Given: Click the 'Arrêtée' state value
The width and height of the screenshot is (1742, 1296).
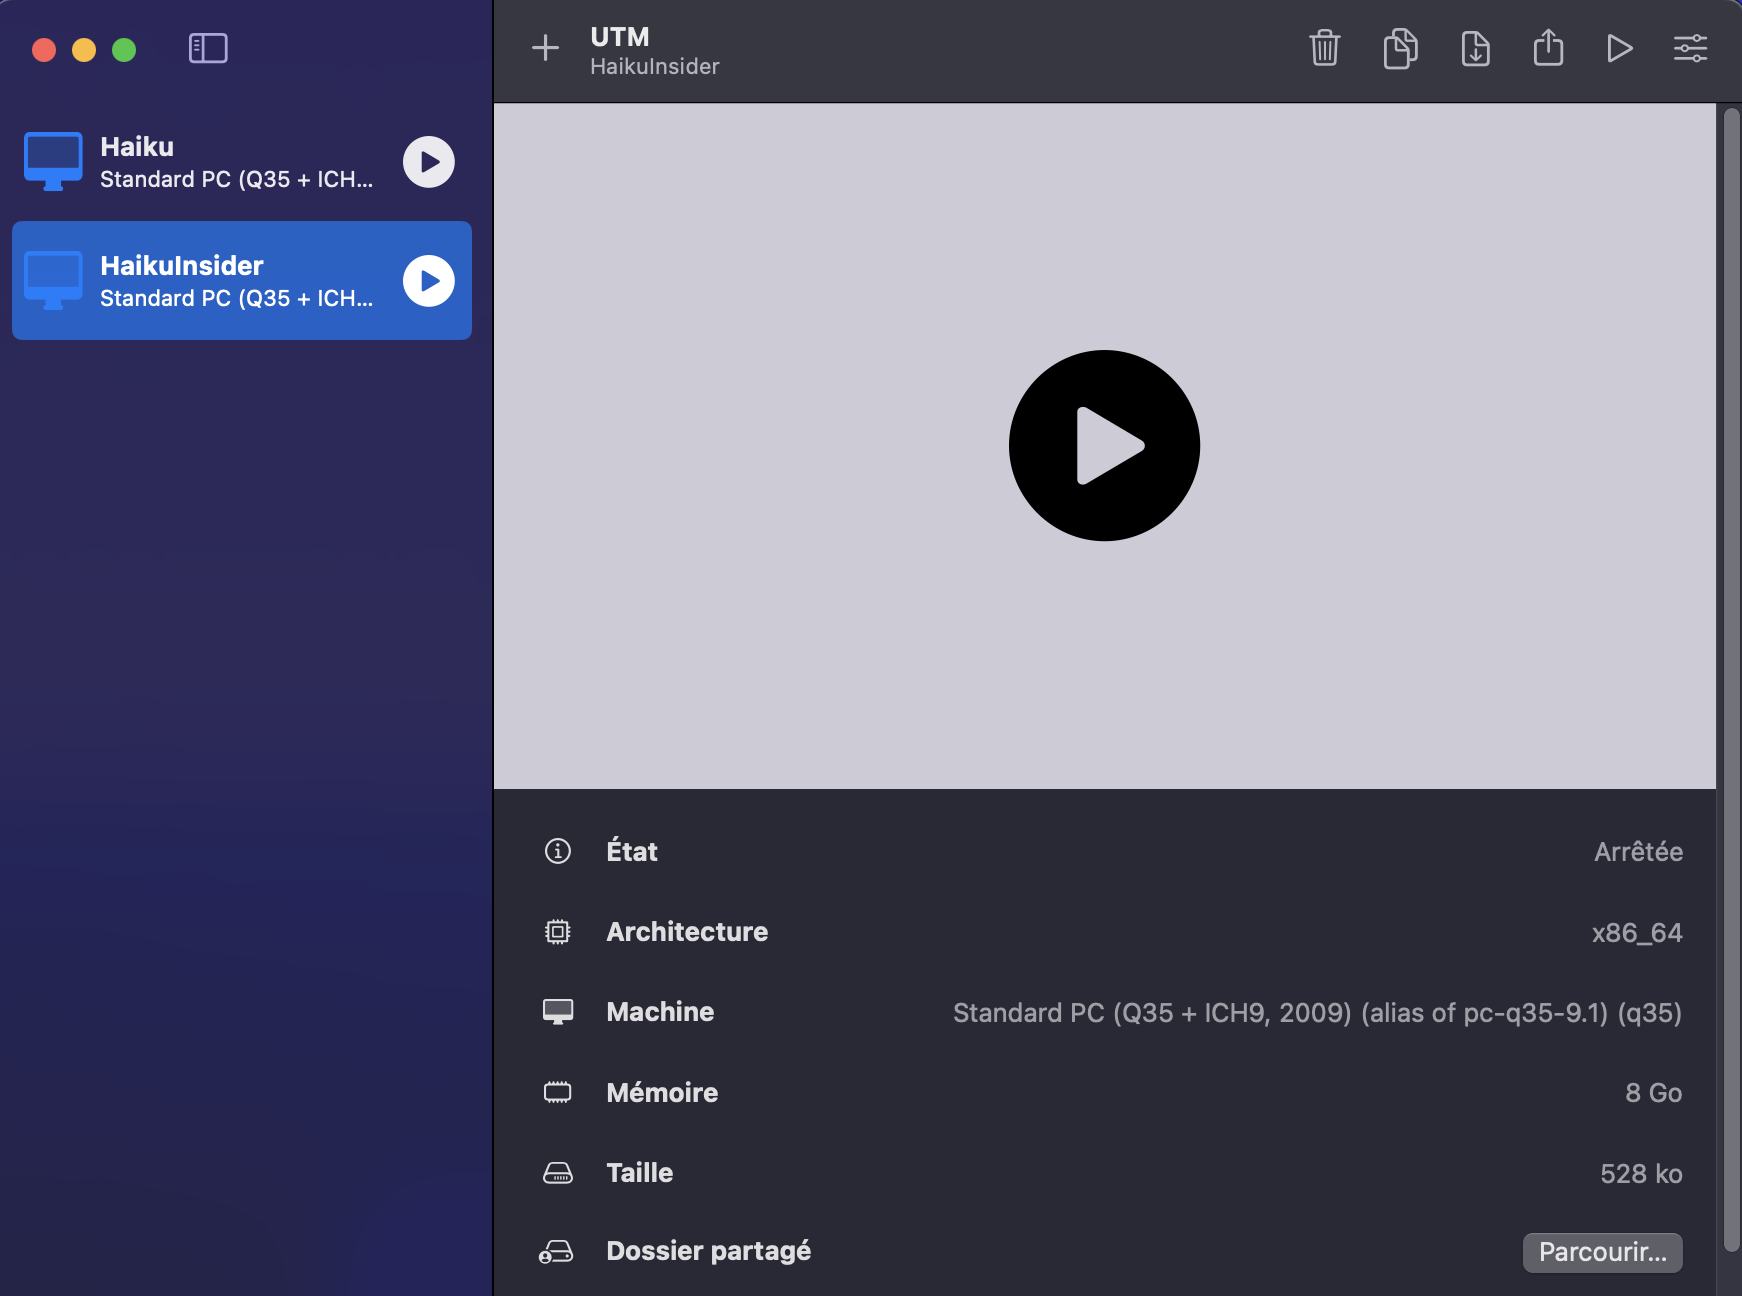Looking at the screenshot, I should [1638, 852].
